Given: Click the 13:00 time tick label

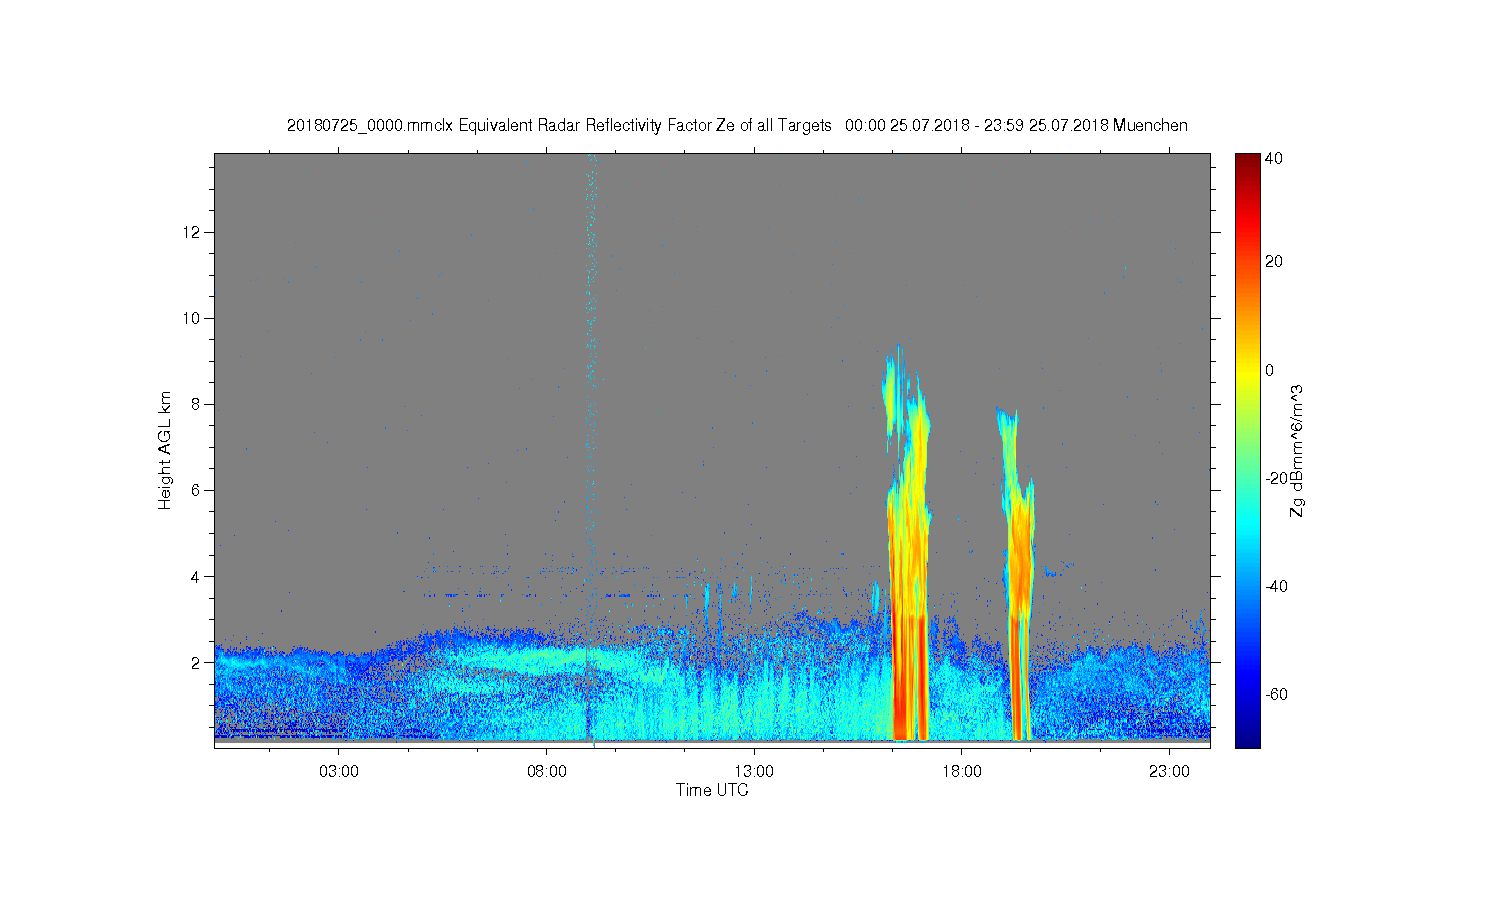Looking at the screenshot, I should click(x=754, y=772).
